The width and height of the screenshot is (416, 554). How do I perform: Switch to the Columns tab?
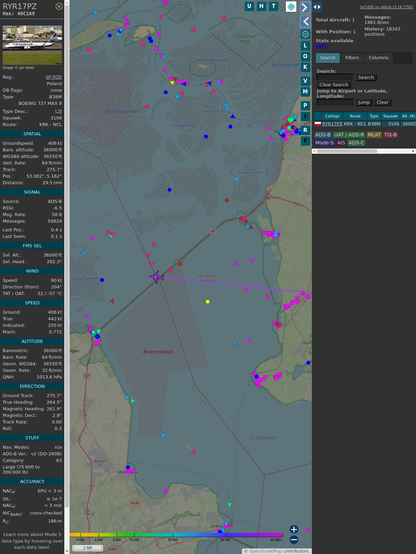point(378,58)
